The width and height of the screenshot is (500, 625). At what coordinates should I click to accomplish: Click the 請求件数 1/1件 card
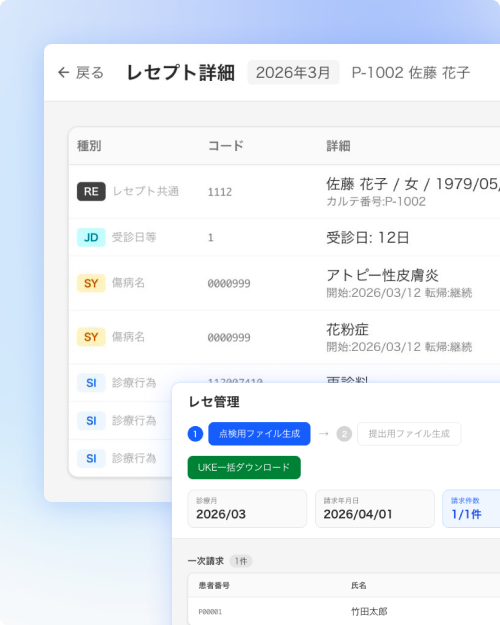(471, 509)
